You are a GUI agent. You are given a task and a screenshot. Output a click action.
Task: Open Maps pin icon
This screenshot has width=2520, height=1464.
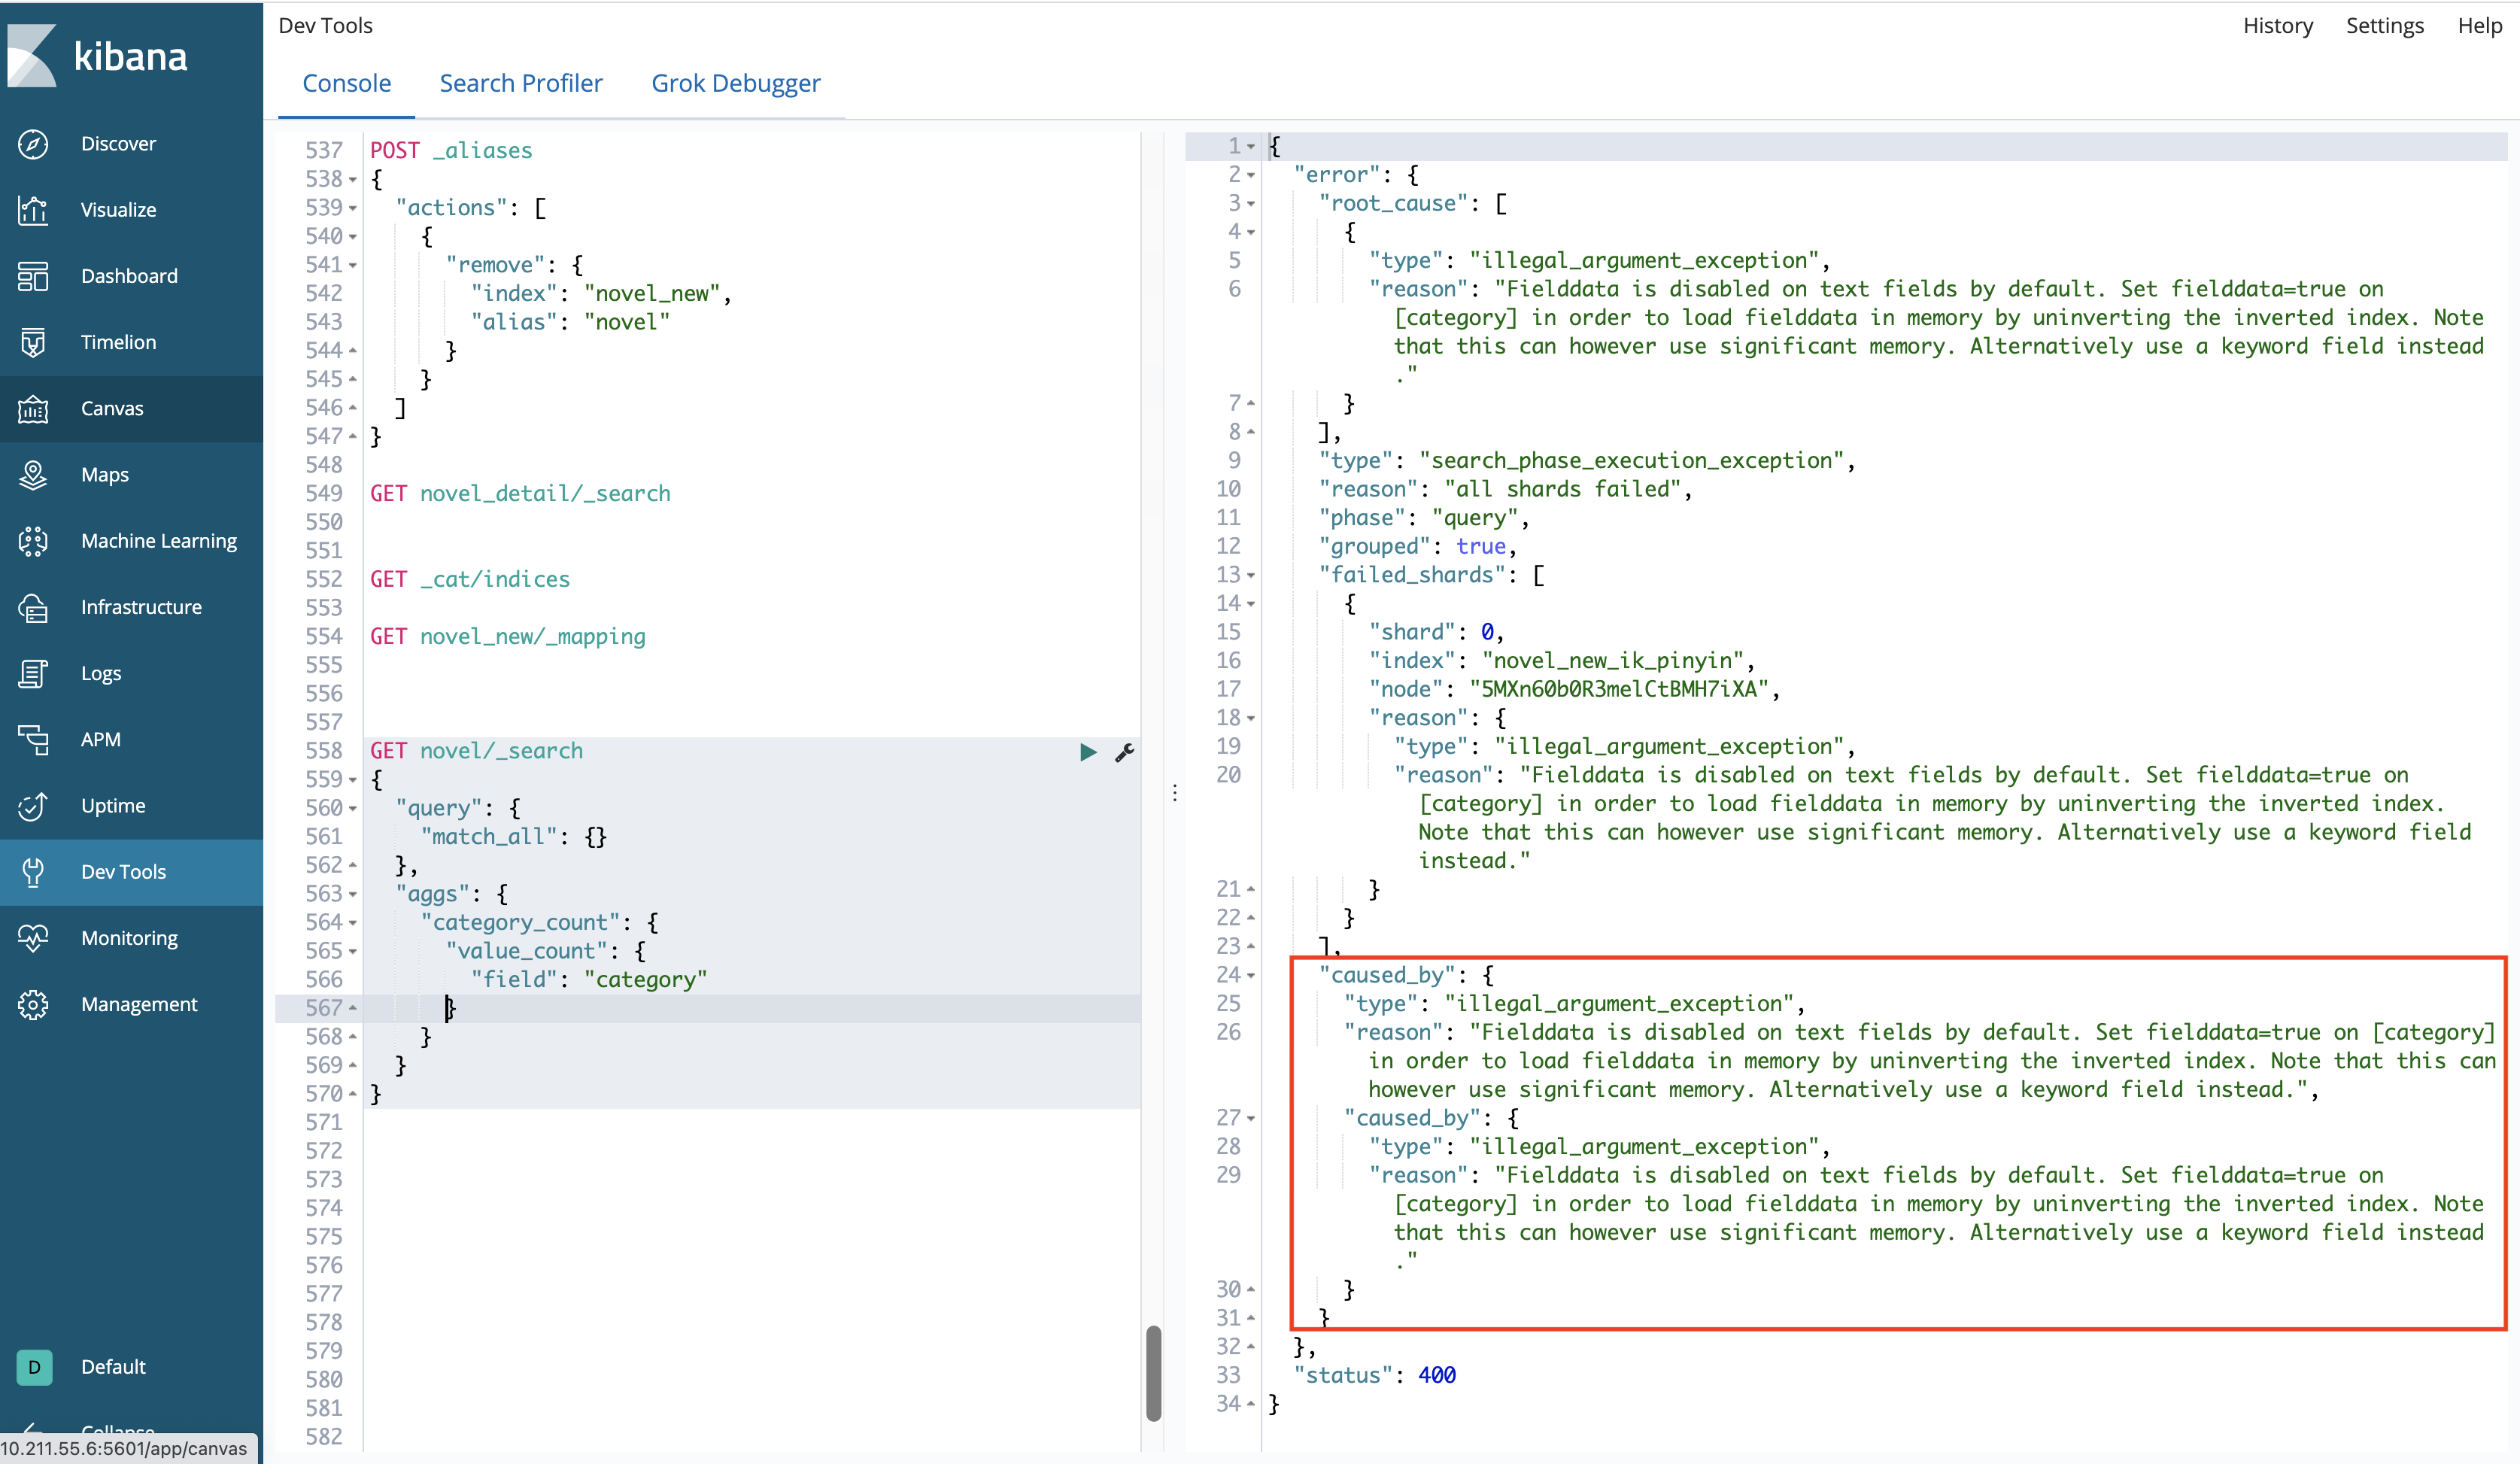[33, 474]
